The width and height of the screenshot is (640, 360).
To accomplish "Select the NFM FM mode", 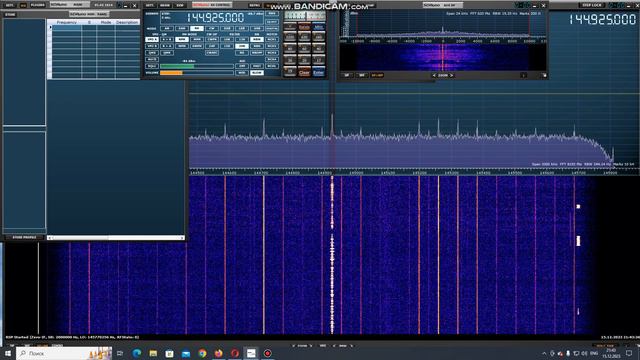I will (182, 40).
